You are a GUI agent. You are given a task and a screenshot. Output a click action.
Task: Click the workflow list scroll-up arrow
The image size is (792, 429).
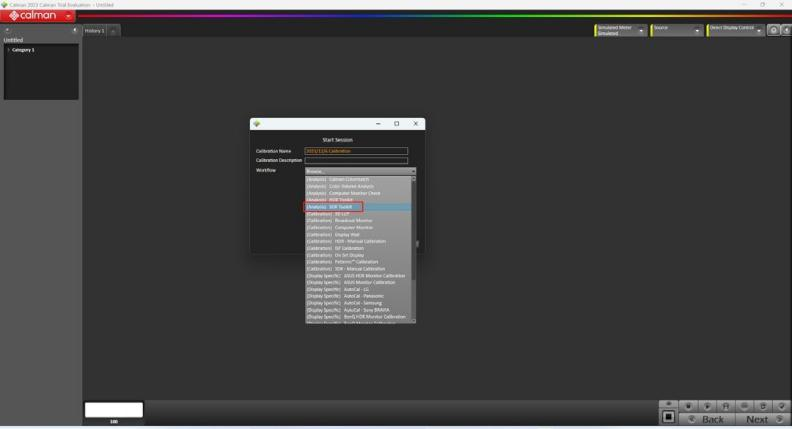point(414,178)
